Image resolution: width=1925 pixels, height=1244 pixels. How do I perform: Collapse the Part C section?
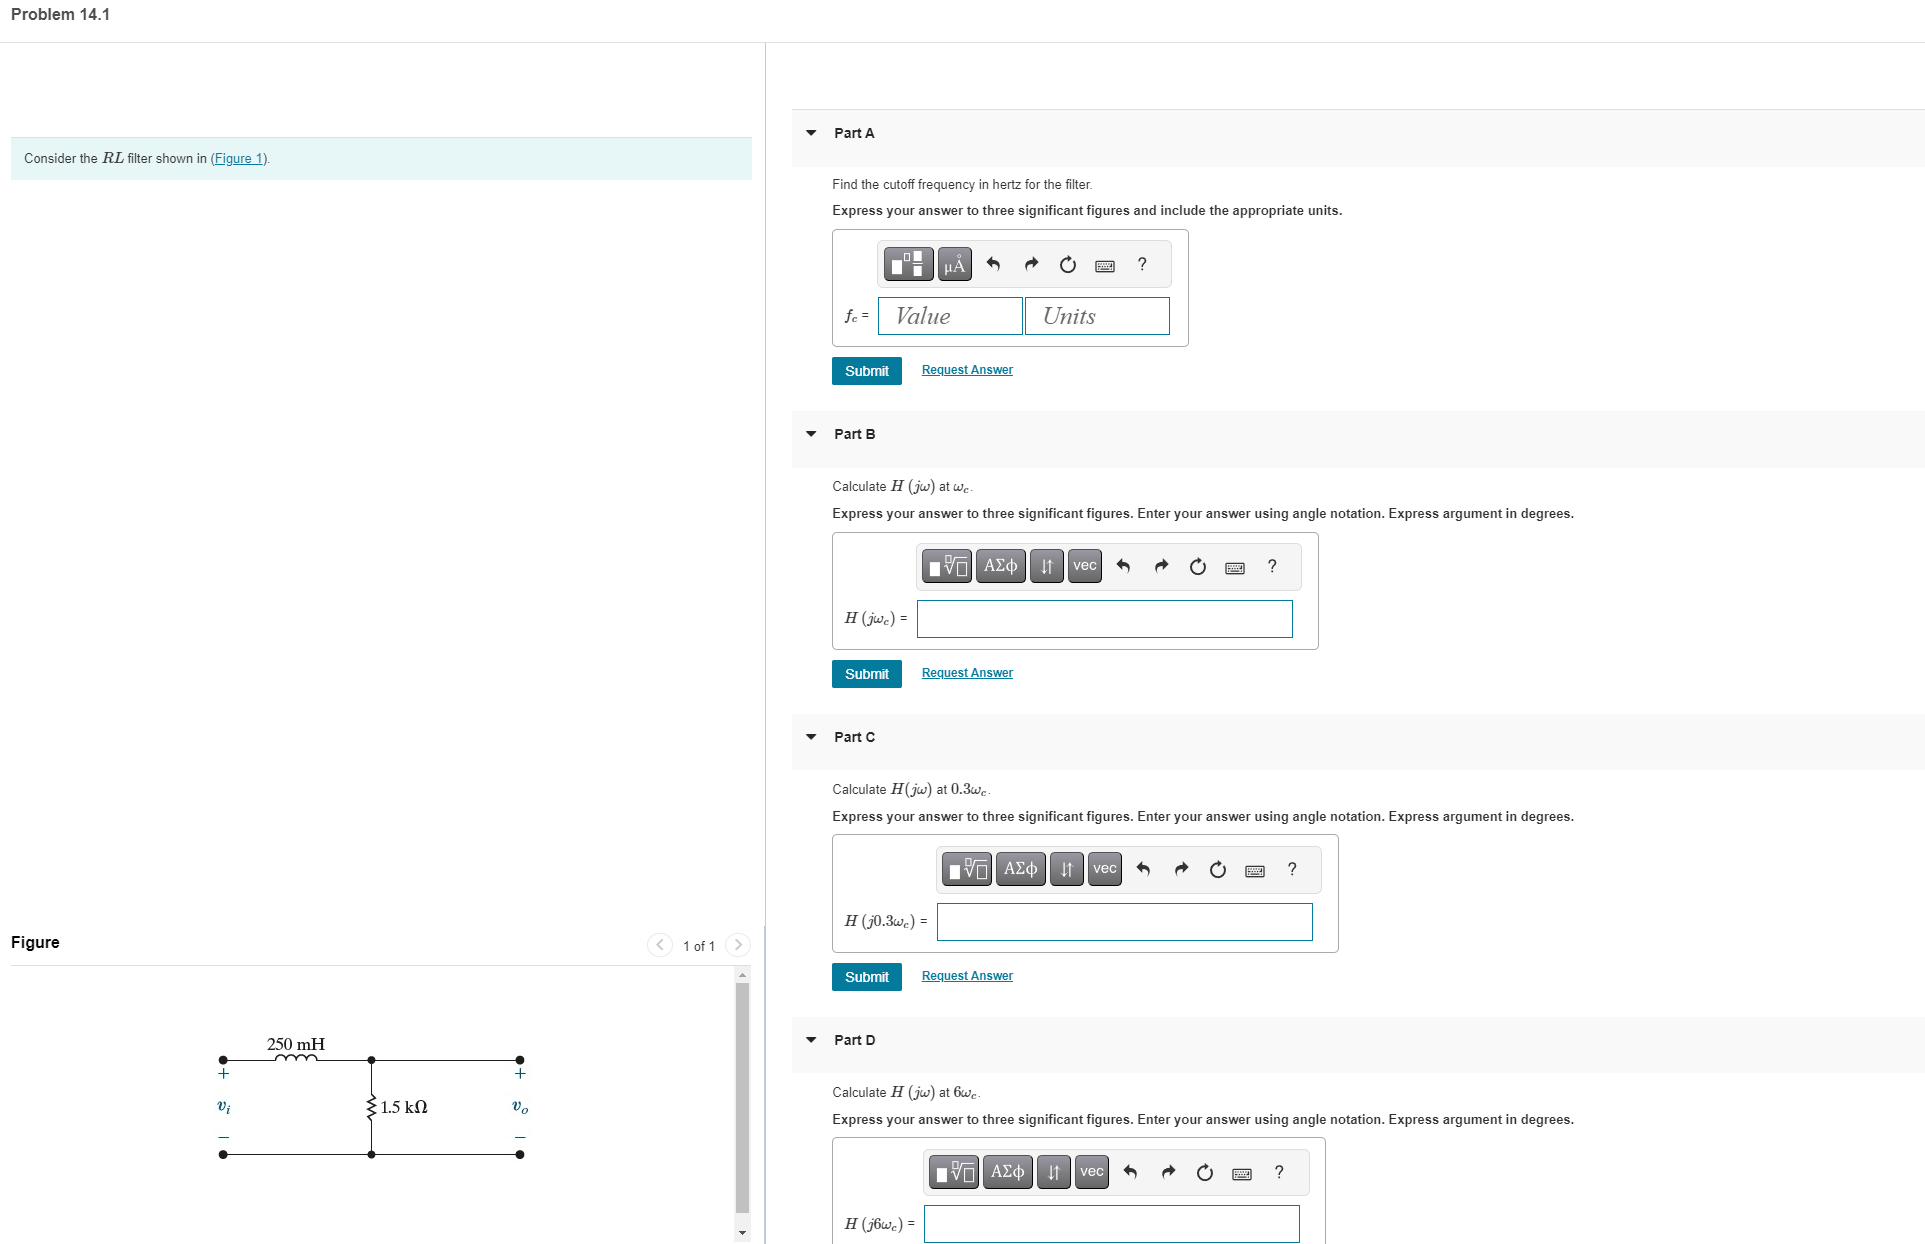pos(810,737)
